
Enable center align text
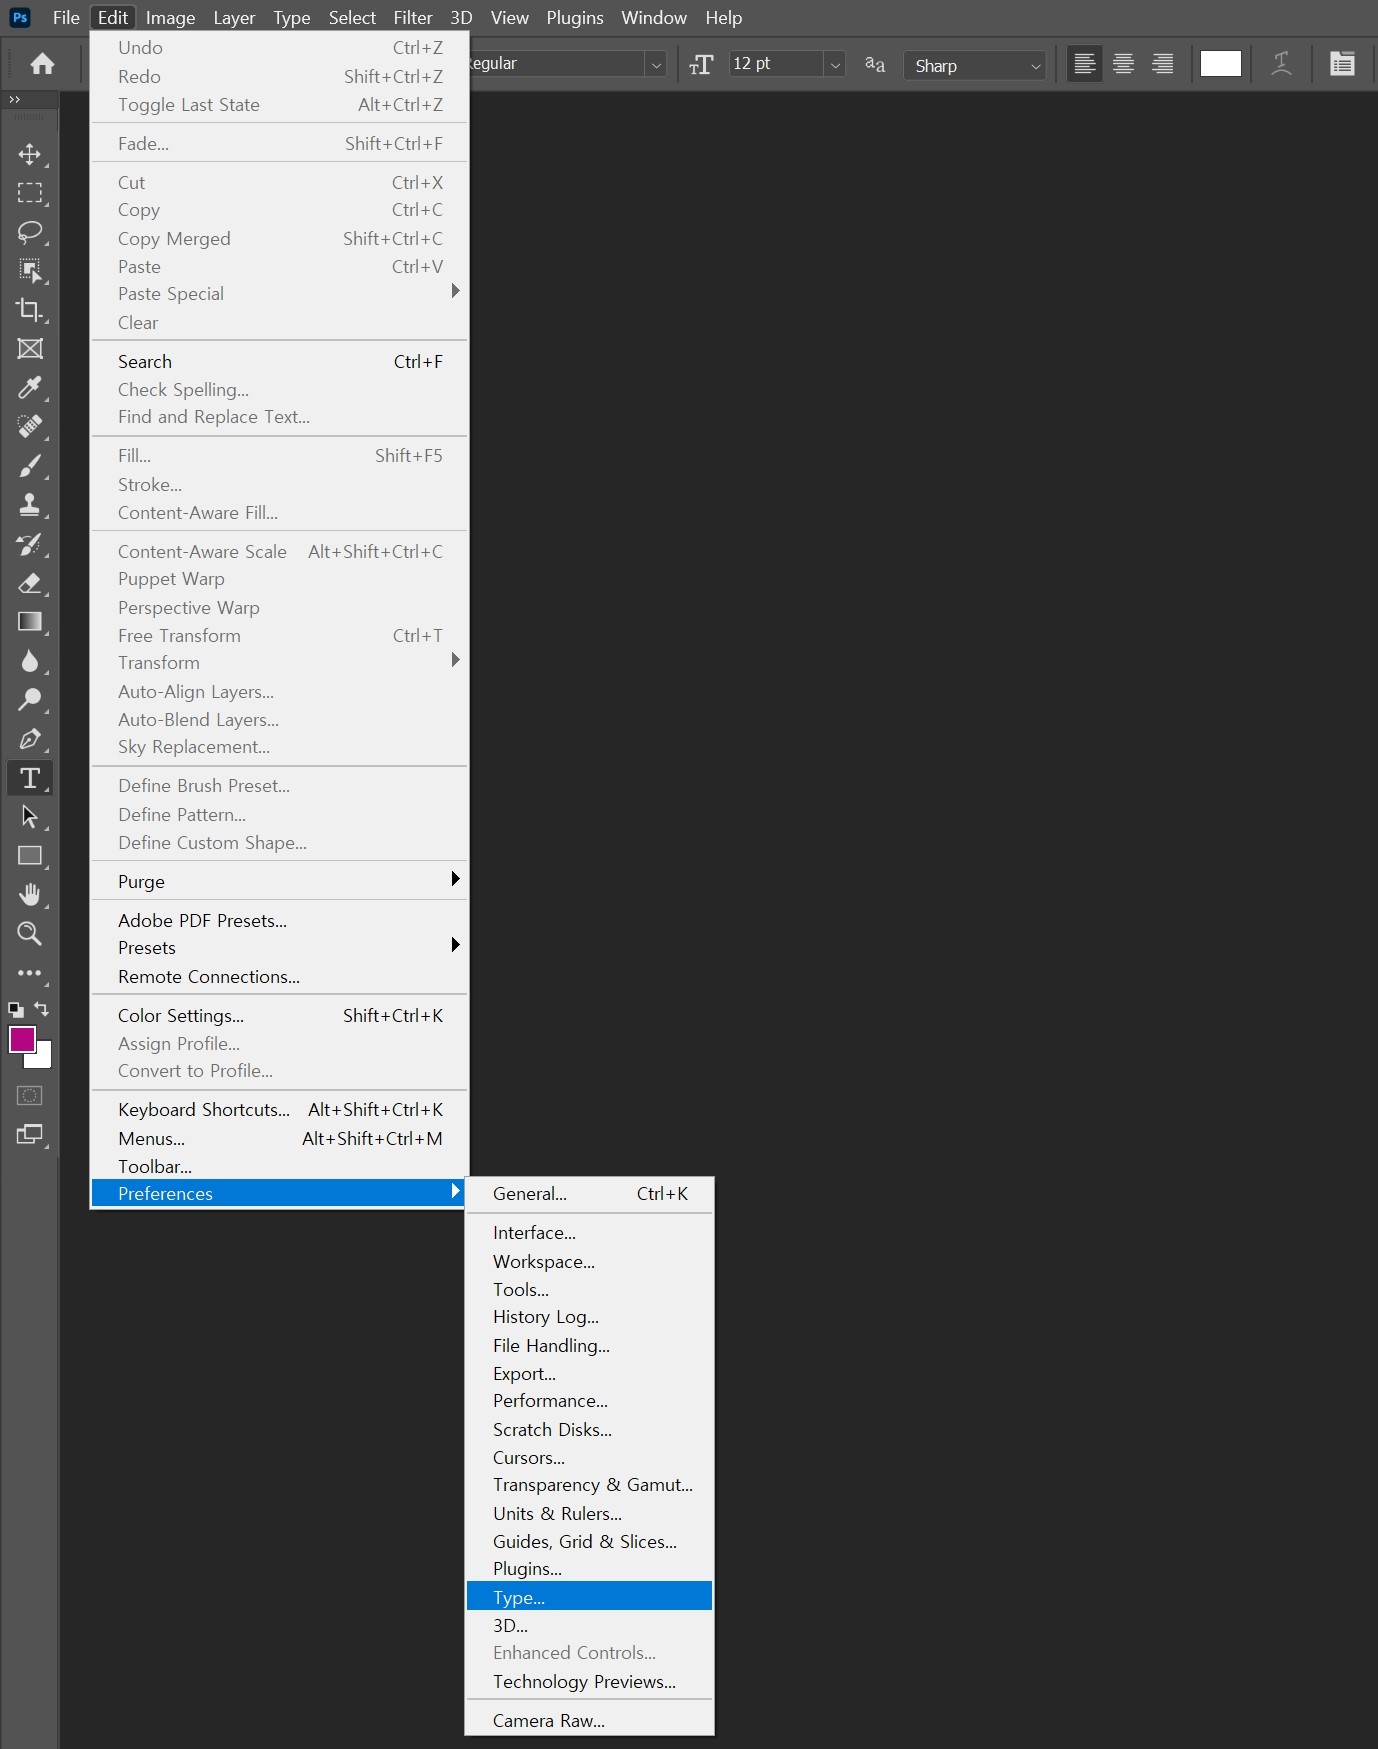1124,64
